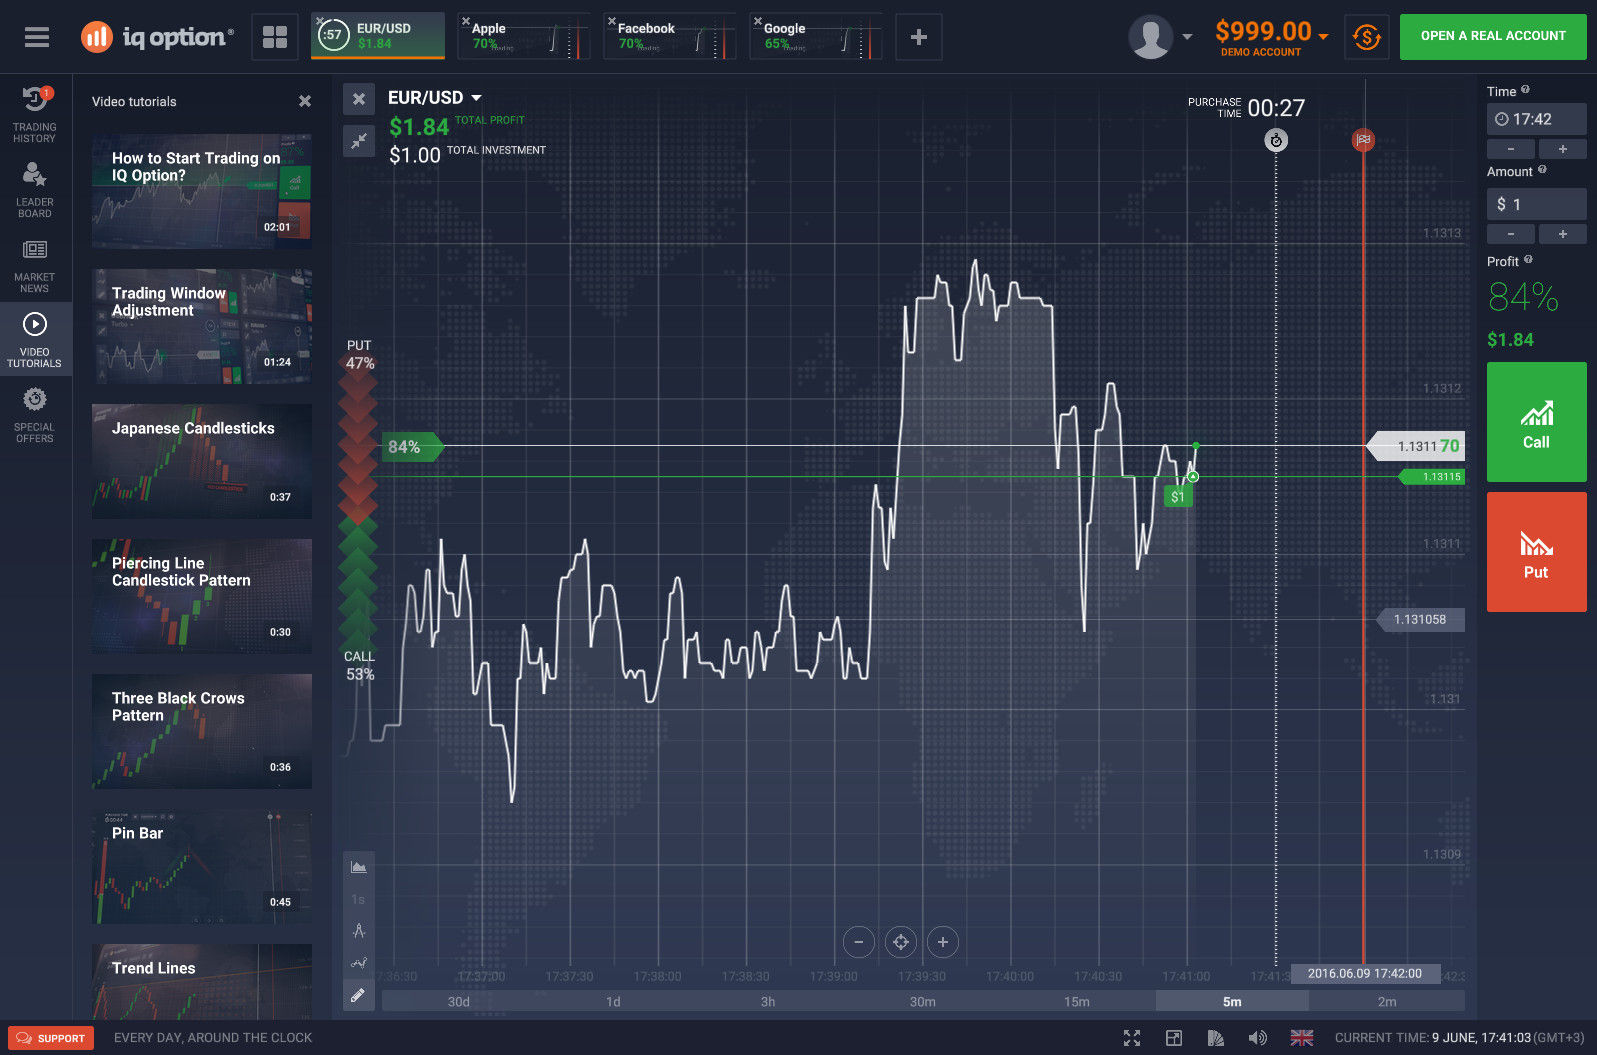Click the window layout icon in status bar
Screen dimensions: 1597x1055
[x=1174, y=1038]
